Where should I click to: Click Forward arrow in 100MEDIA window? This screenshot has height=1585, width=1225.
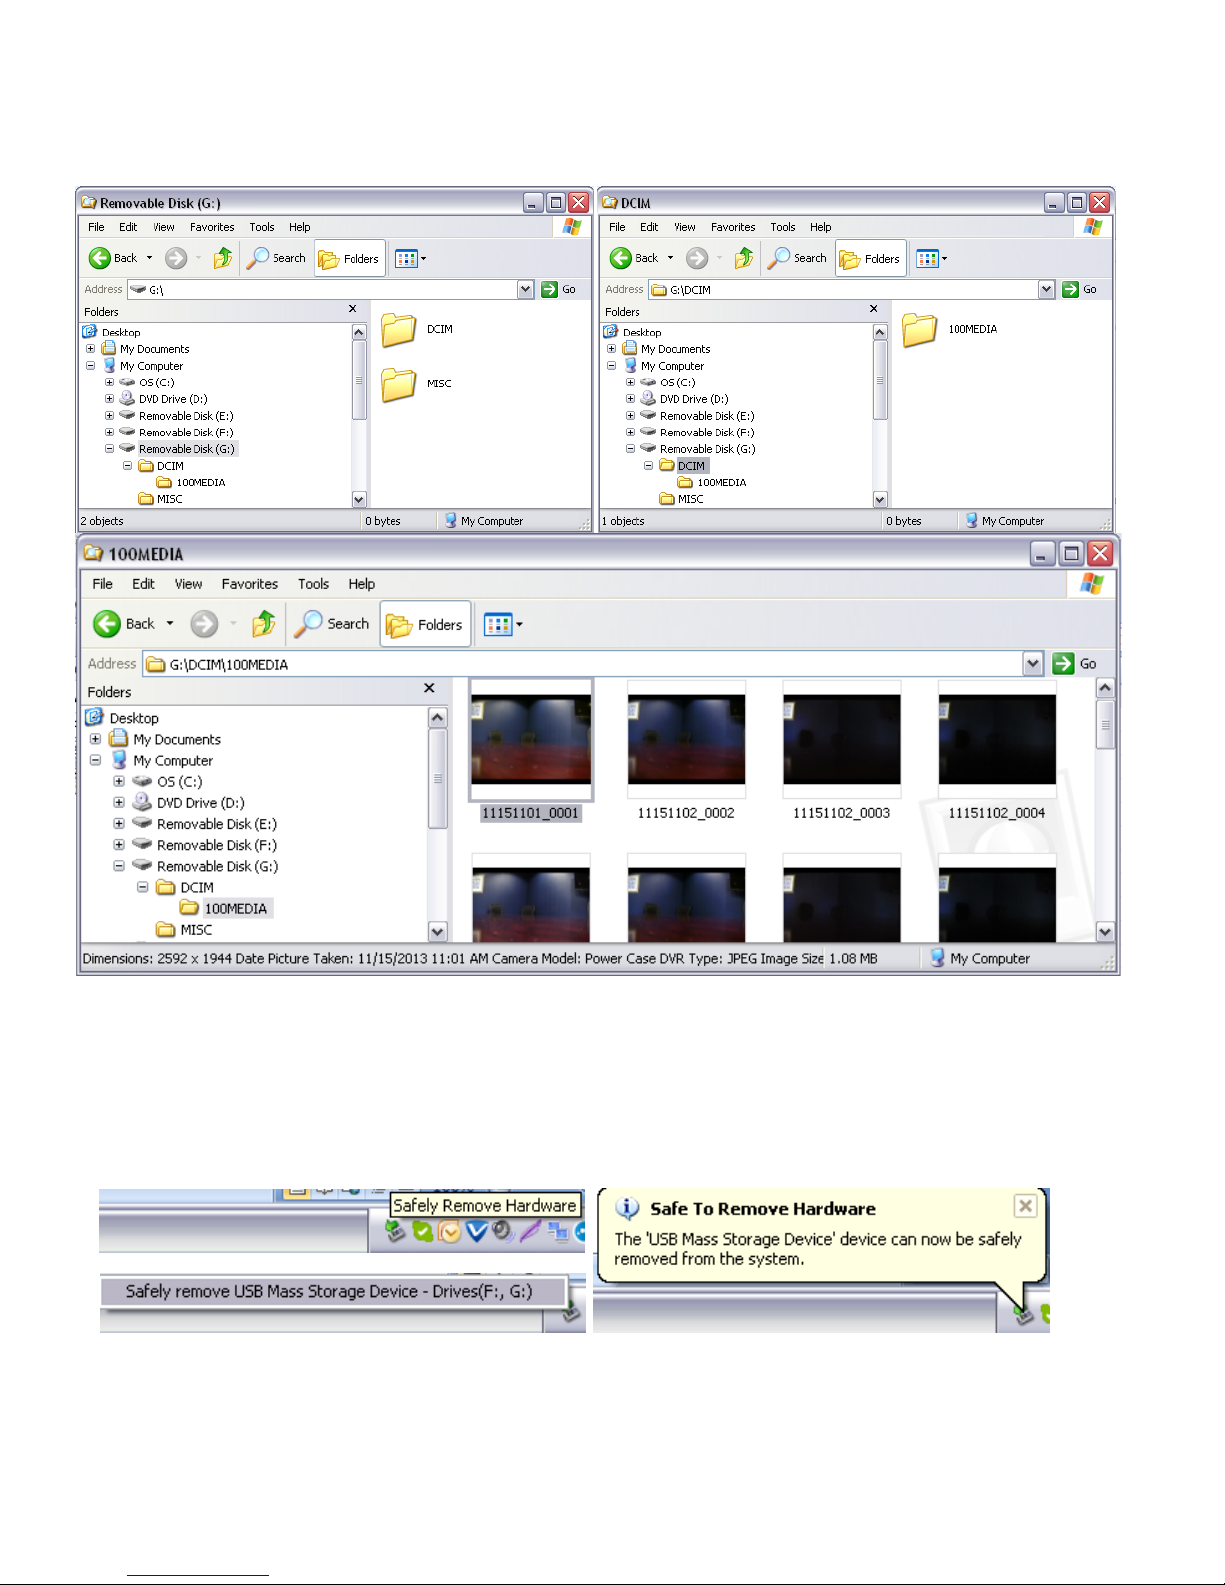coord(204,624)
